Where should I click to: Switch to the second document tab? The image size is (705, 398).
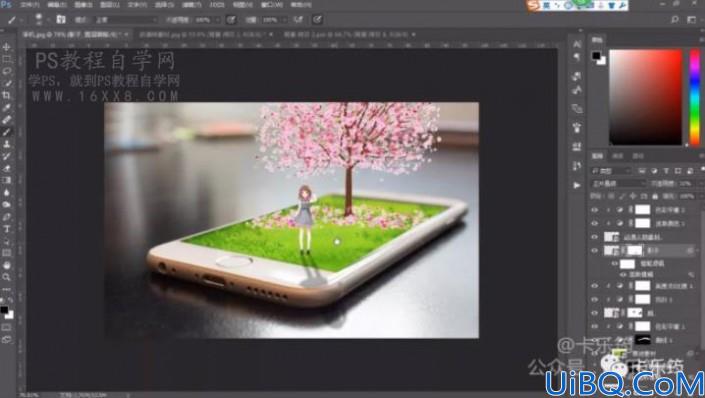(x=202, y=34)
